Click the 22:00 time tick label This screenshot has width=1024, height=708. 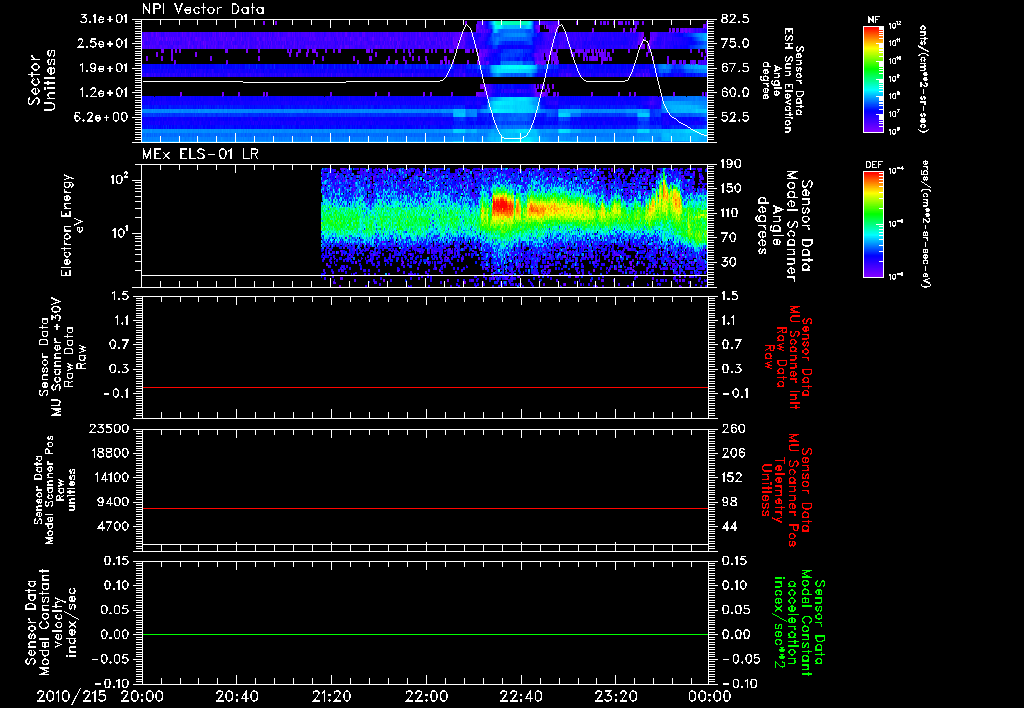click(426, 696)
